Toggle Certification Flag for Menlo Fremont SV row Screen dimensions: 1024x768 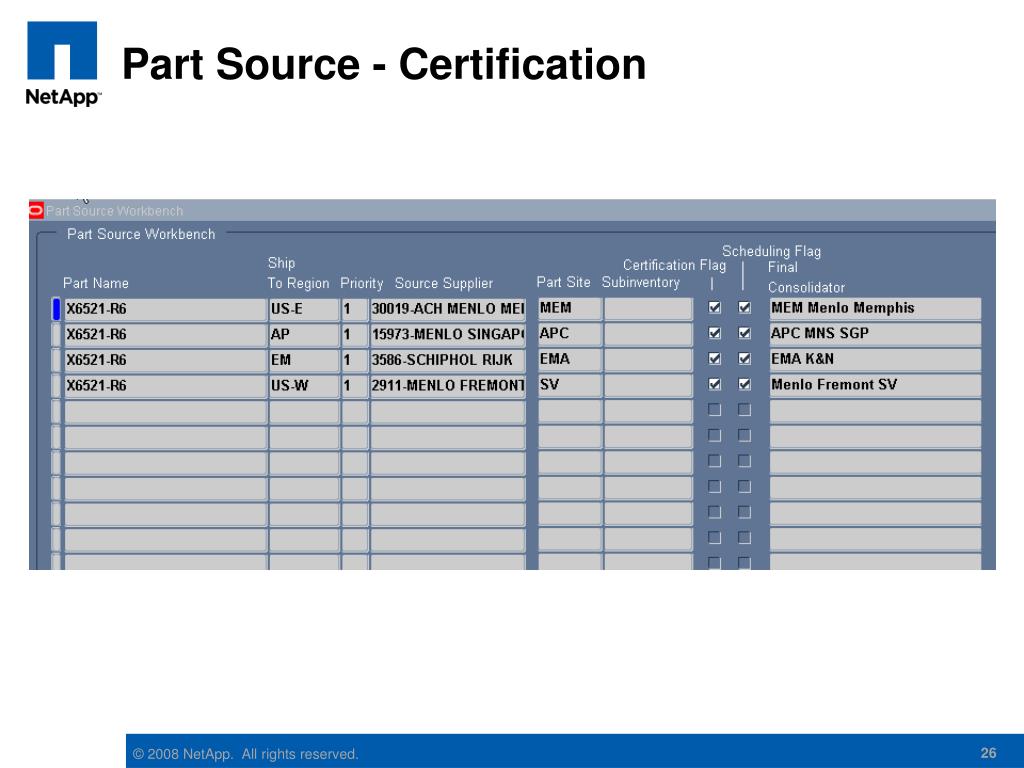714,384
